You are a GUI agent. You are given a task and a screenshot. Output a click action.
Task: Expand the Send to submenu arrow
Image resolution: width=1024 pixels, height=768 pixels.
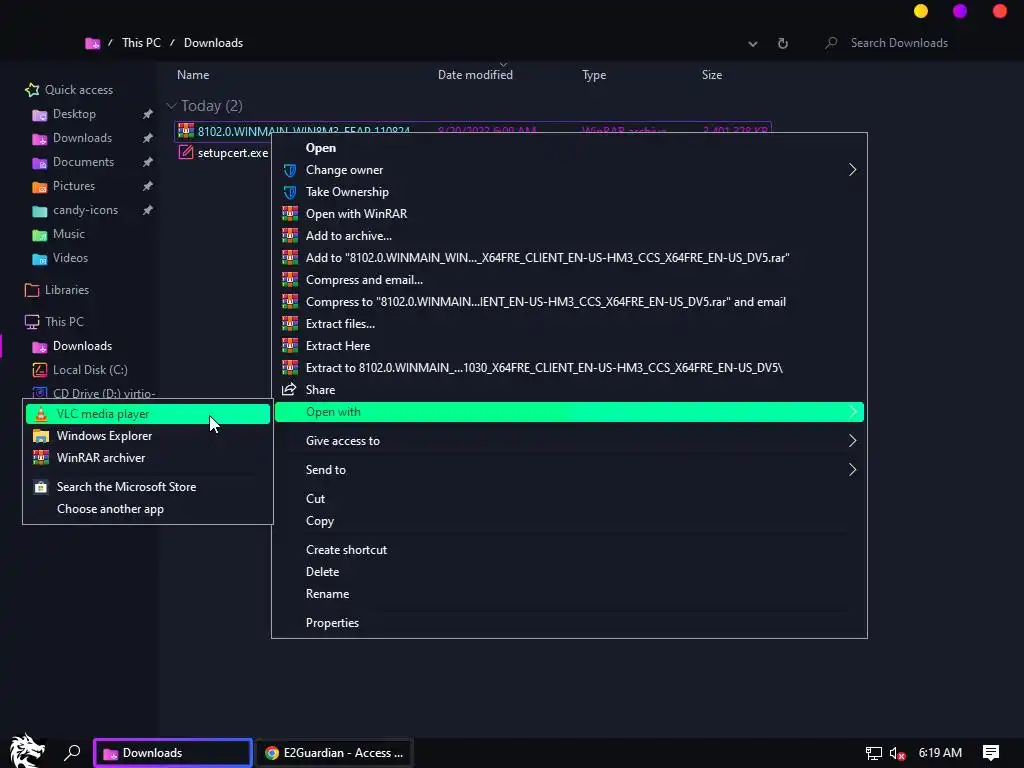852,470
